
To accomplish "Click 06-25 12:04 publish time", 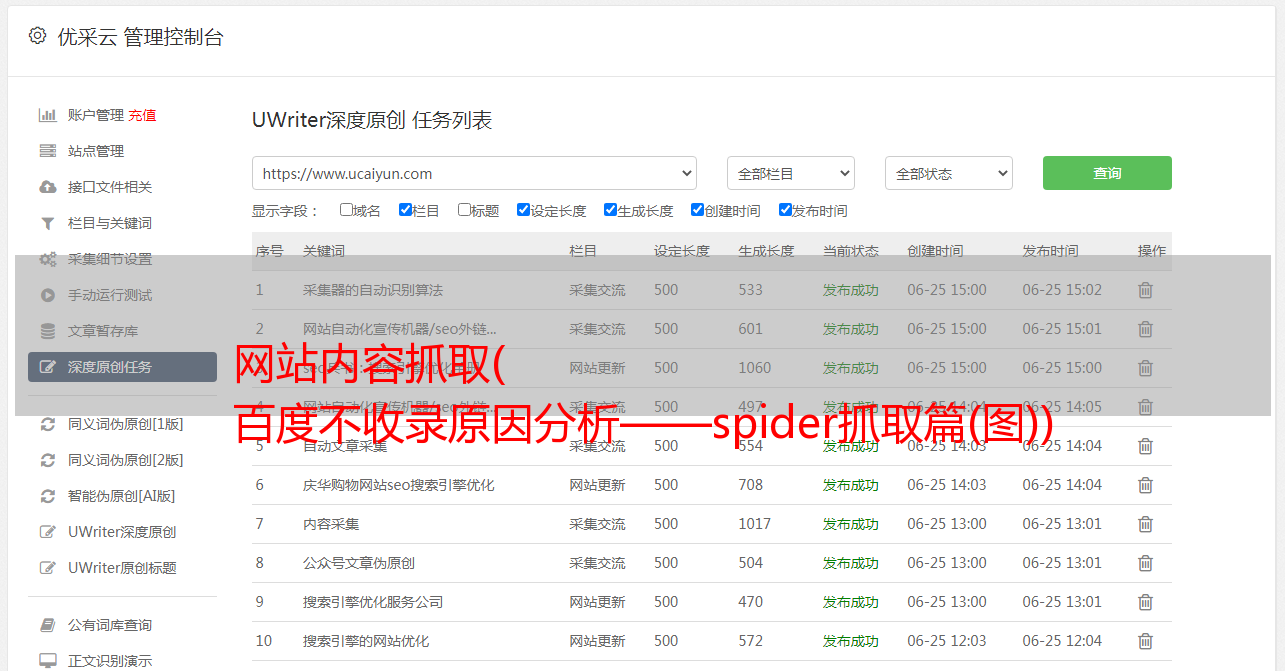I will [1062, 641].
